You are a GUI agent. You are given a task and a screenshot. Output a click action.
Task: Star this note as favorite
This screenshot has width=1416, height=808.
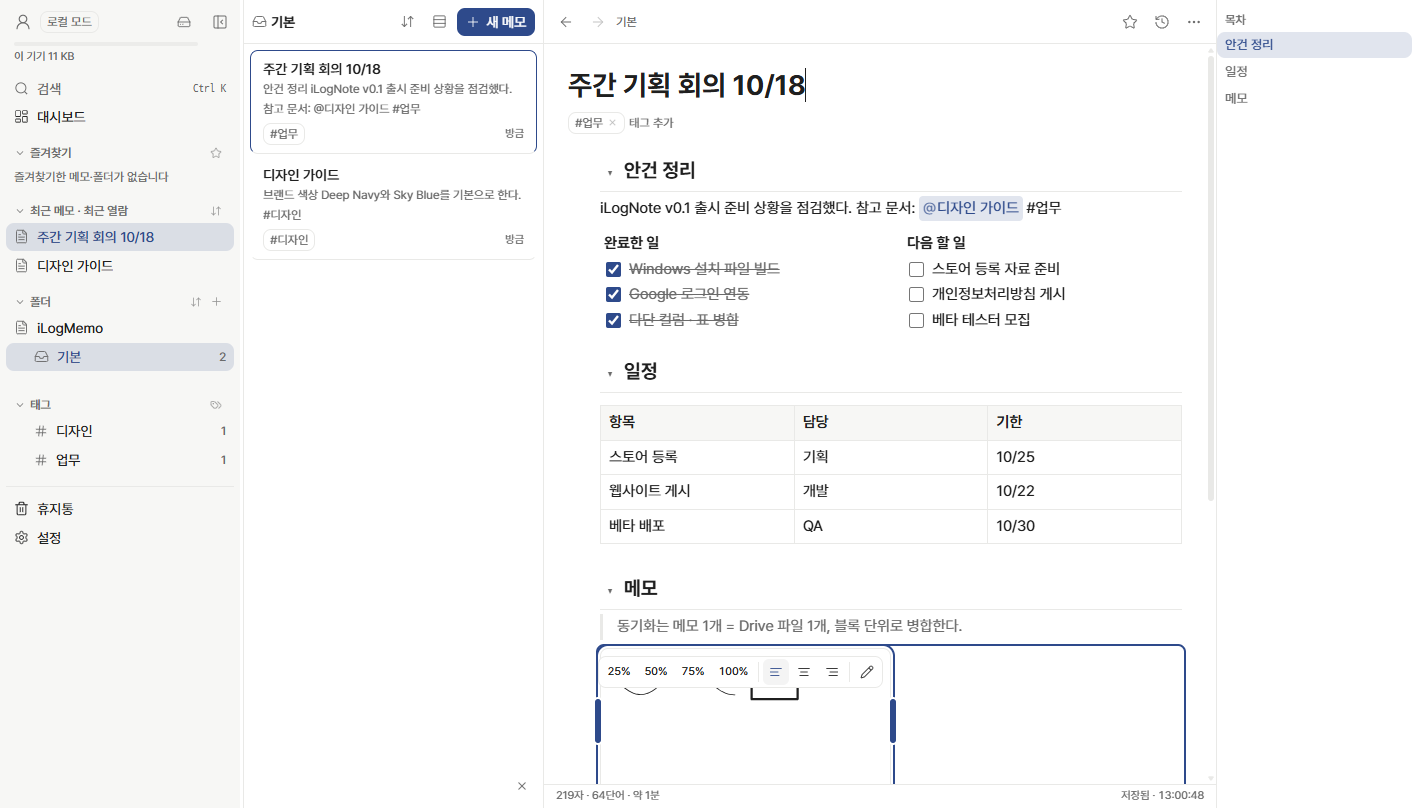tap(1130, 22)
